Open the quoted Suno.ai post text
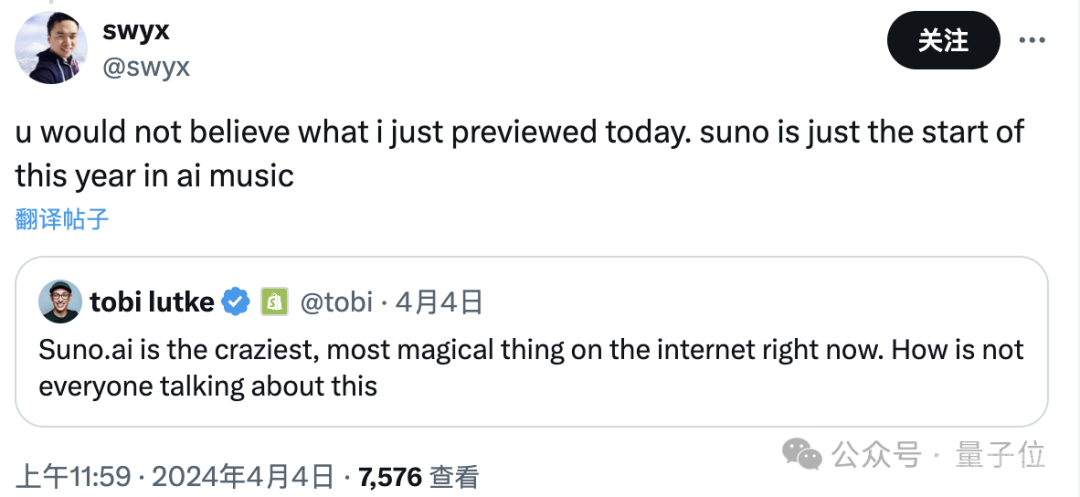This screenshot has width=1080, height=497. 530,368
